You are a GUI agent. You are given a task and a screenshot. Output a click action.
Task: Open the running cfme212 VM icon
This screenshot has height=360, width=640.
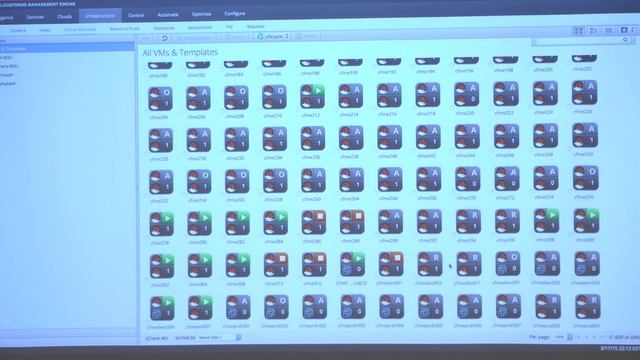click(x=313, y=96)
